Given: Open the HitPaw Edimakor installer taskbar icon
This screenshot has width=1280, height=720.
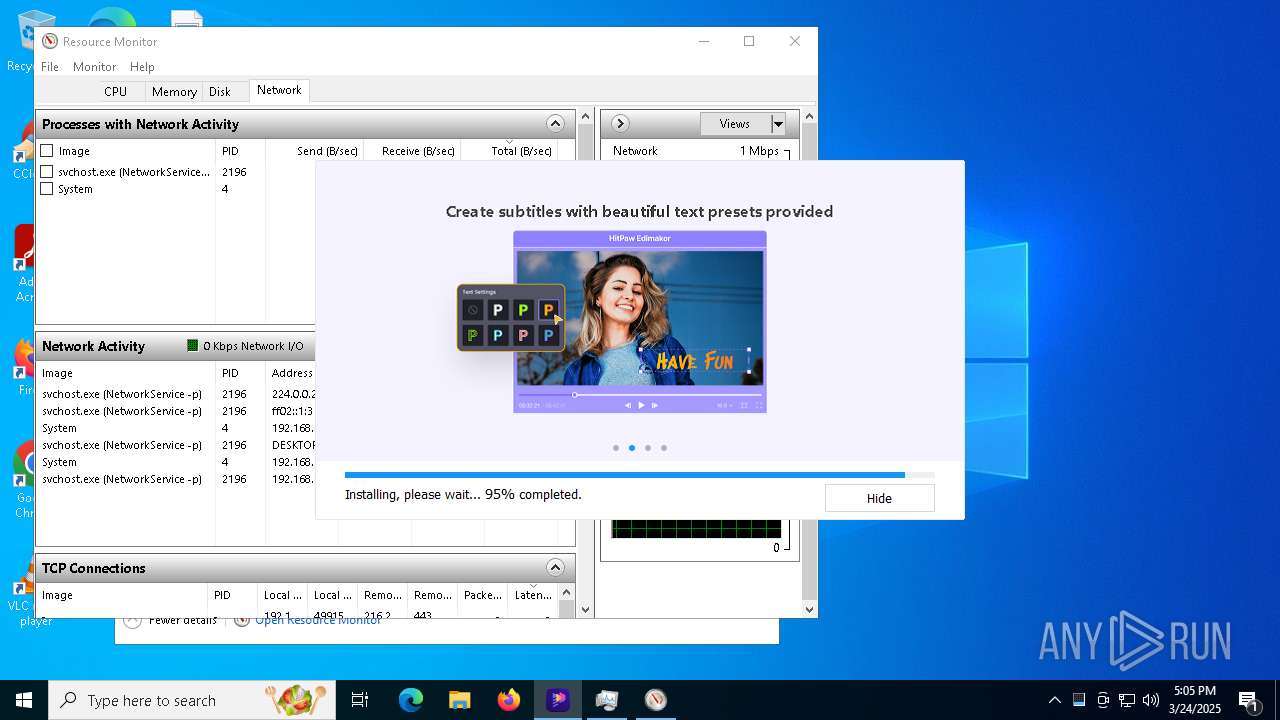Looking at the screenshot, I should (x=557, y=700).
